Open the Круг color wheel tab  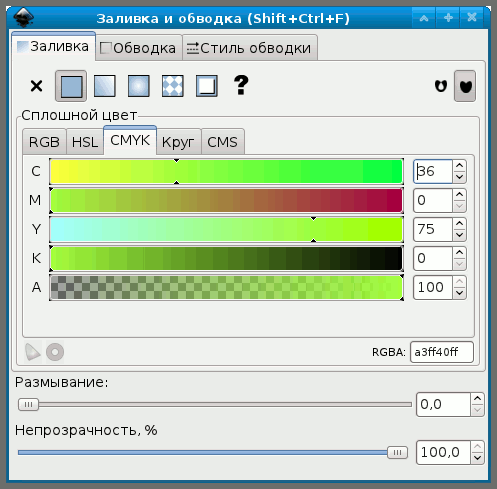click(178, 142)
